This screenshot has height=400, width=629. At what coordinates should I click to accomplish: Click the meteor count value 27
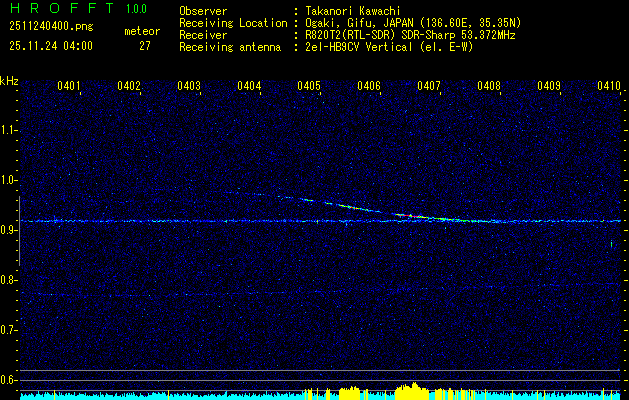[145, 46]
